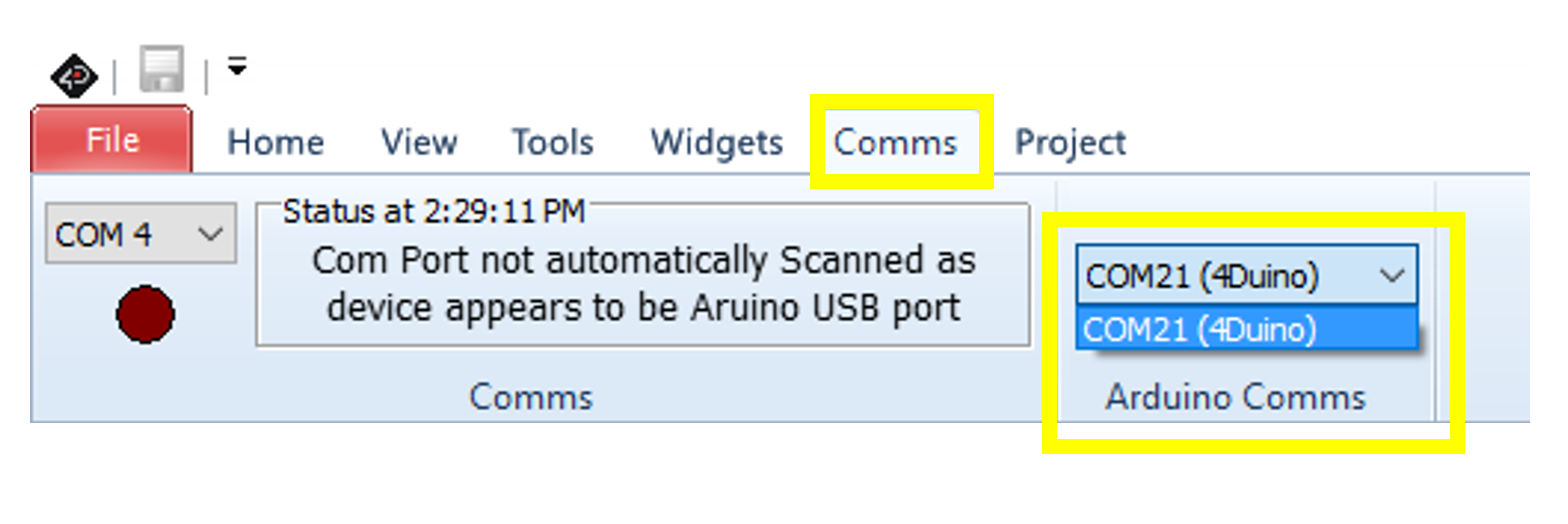Screen dimensions: 1568x524
Task: Click the COM 4 port value text
Action: click(x=105, y=235)
